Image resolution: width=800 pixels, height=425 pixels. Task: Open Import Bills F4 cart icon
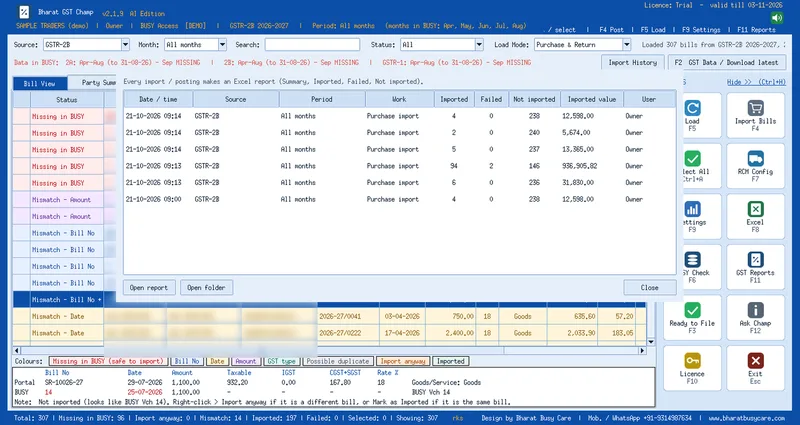pyautogui.click(x=755, y=108)
